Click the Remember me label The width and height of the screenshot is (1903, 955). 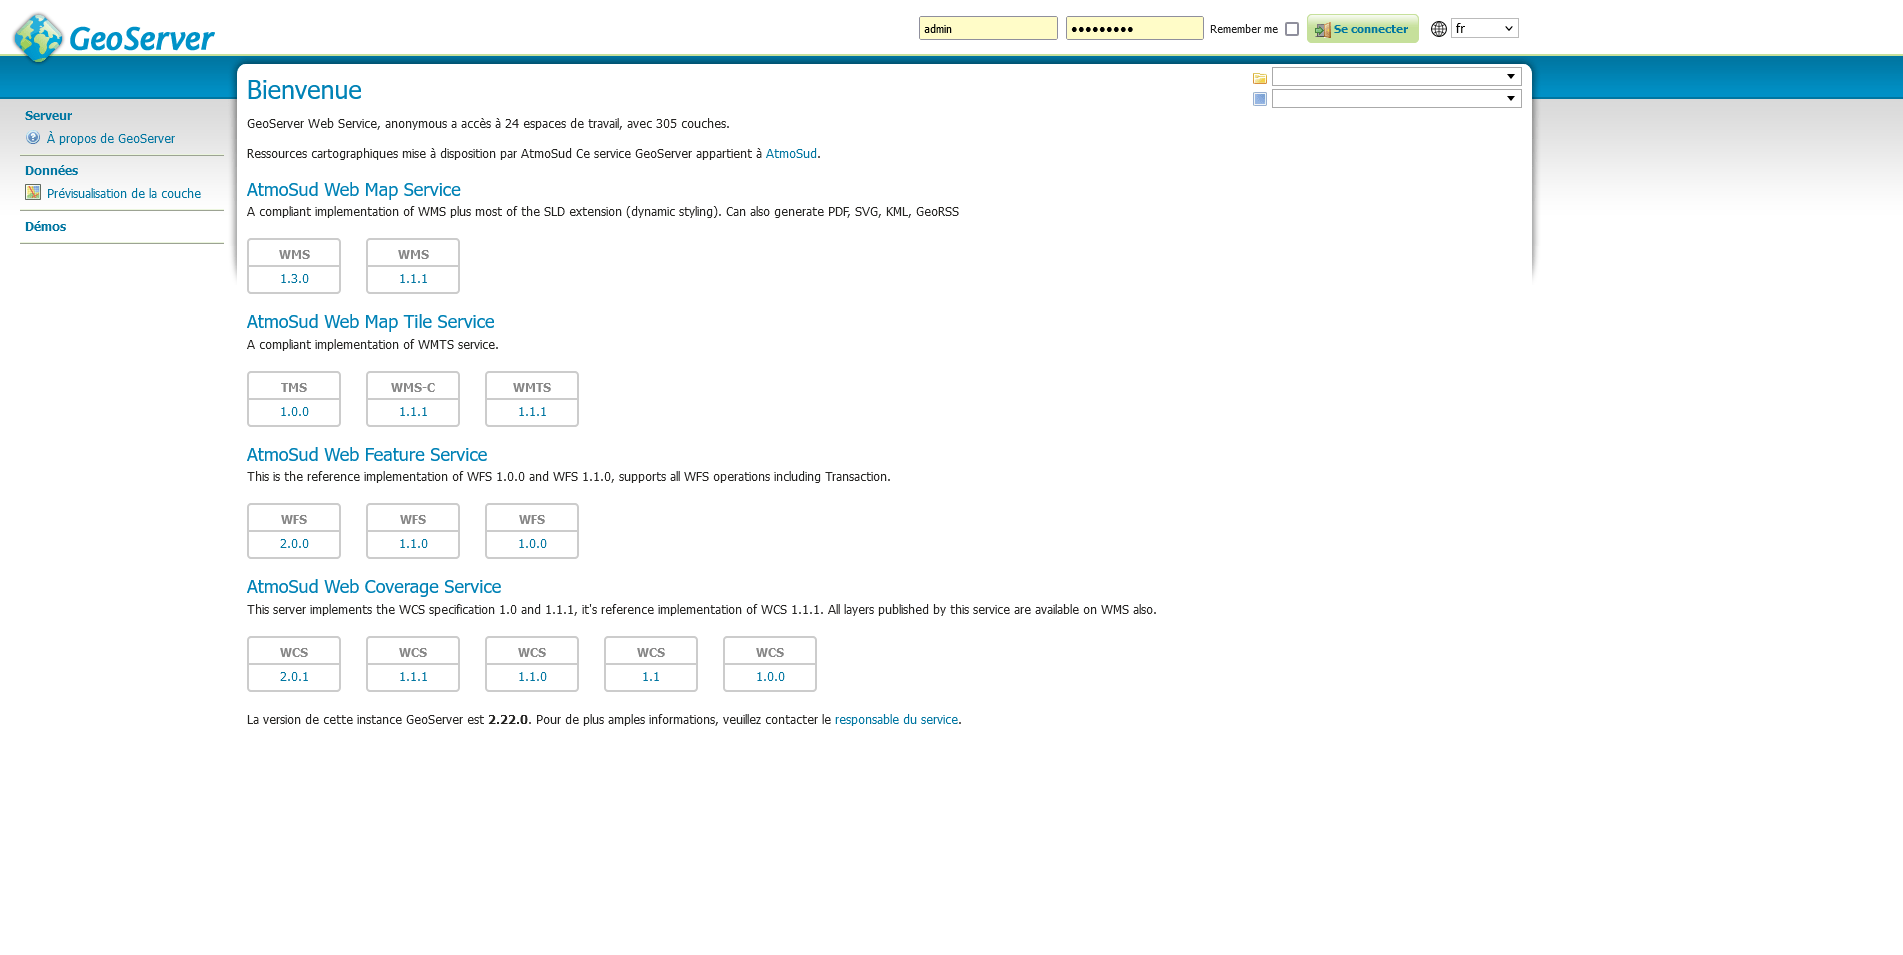coord(1244,29)
